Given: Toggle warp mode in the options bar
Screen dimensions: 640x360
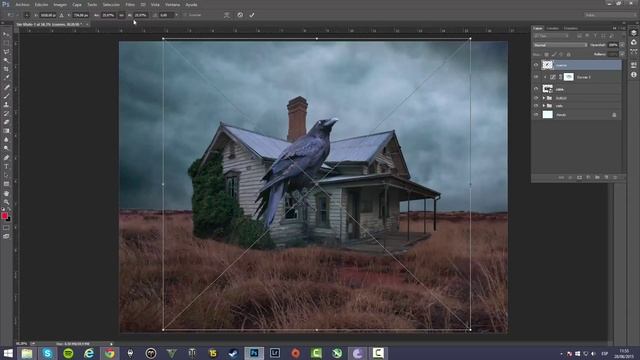Looking at the screenshot, I should (x=227, y=15).
